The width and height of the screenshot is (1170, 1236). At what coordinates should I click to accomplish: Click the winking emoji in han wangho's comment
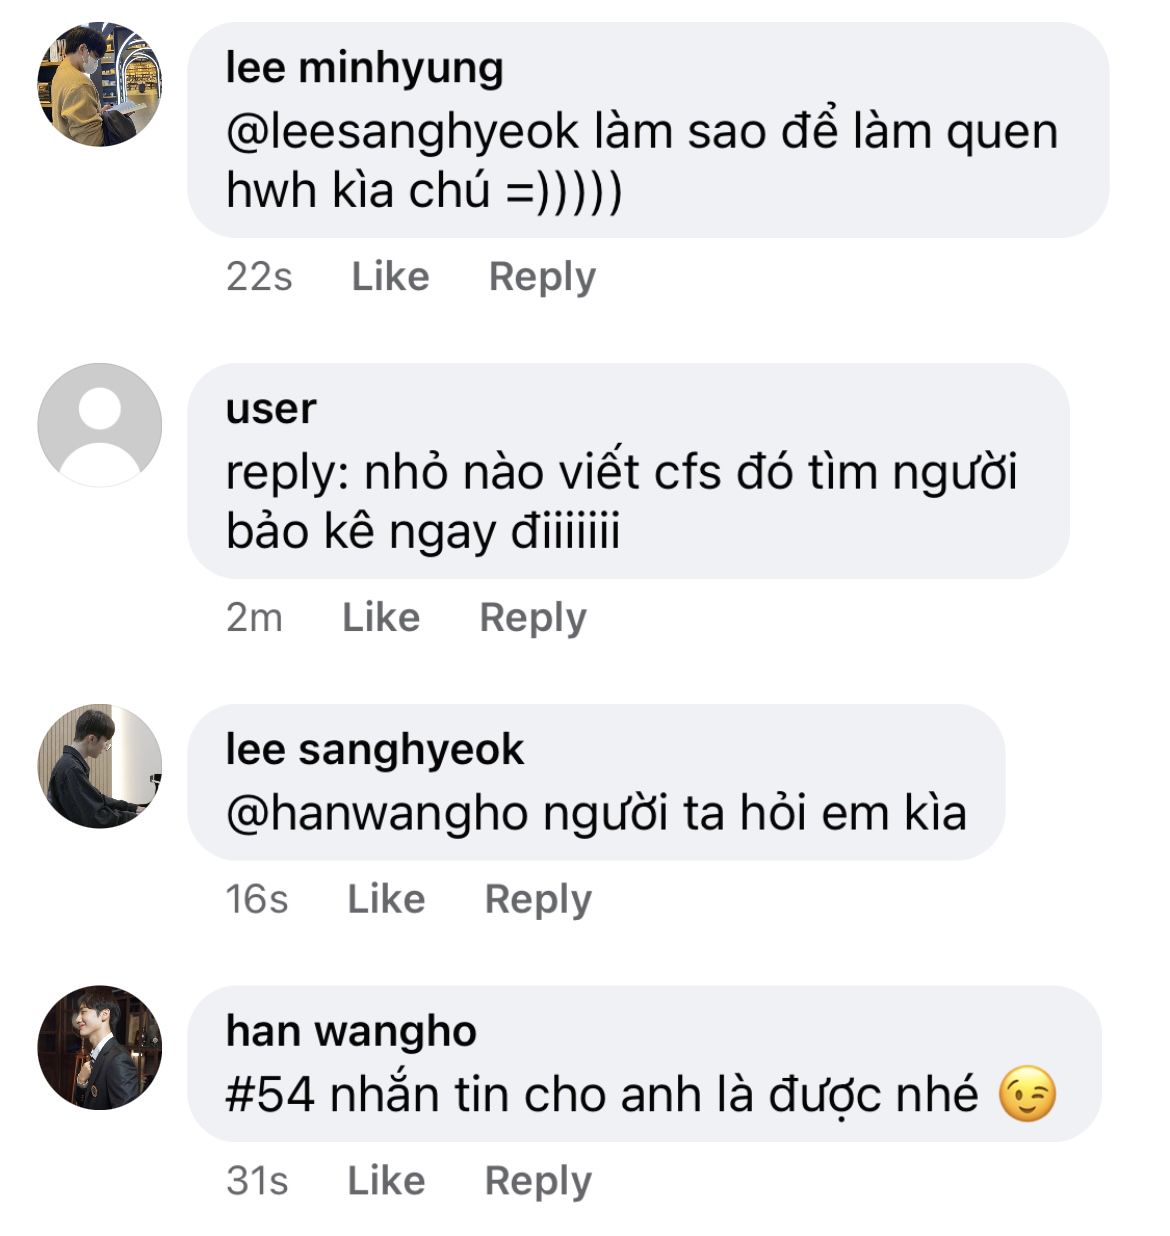(1026, 1094)
